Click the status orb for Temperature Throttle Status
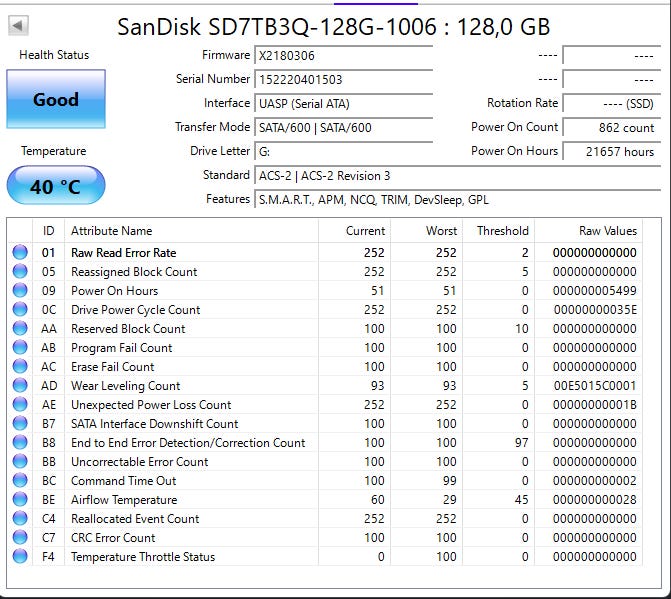Viewport: 671px width, 599px height. (20, 557)
